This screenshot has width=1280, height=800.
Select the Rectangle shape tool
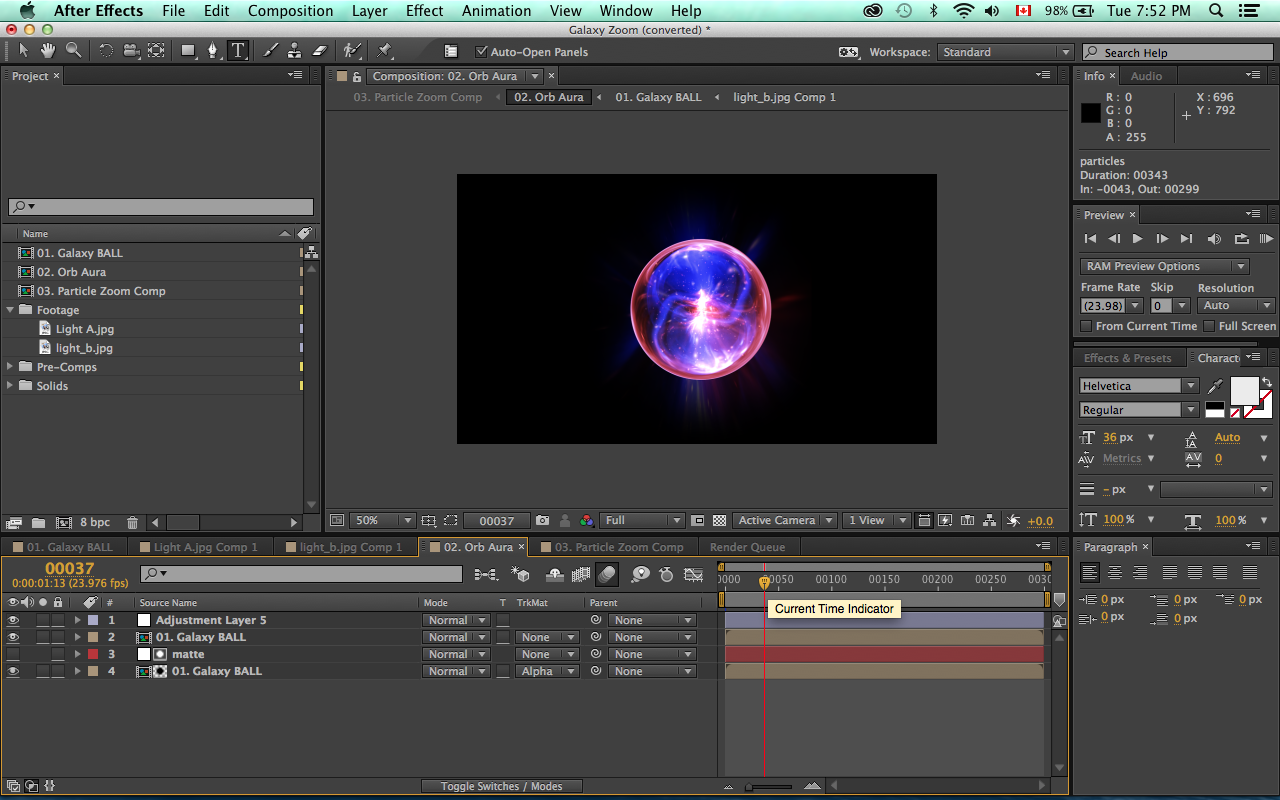coord(188,51)
